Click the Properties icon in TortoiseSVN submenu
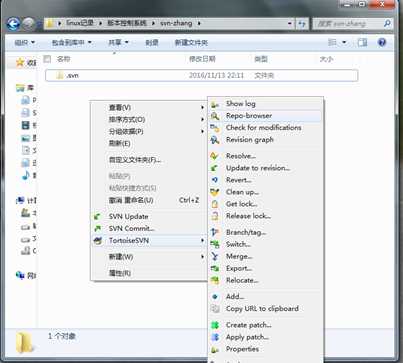This screenshot has height=363, width=403. pos(215,349)
